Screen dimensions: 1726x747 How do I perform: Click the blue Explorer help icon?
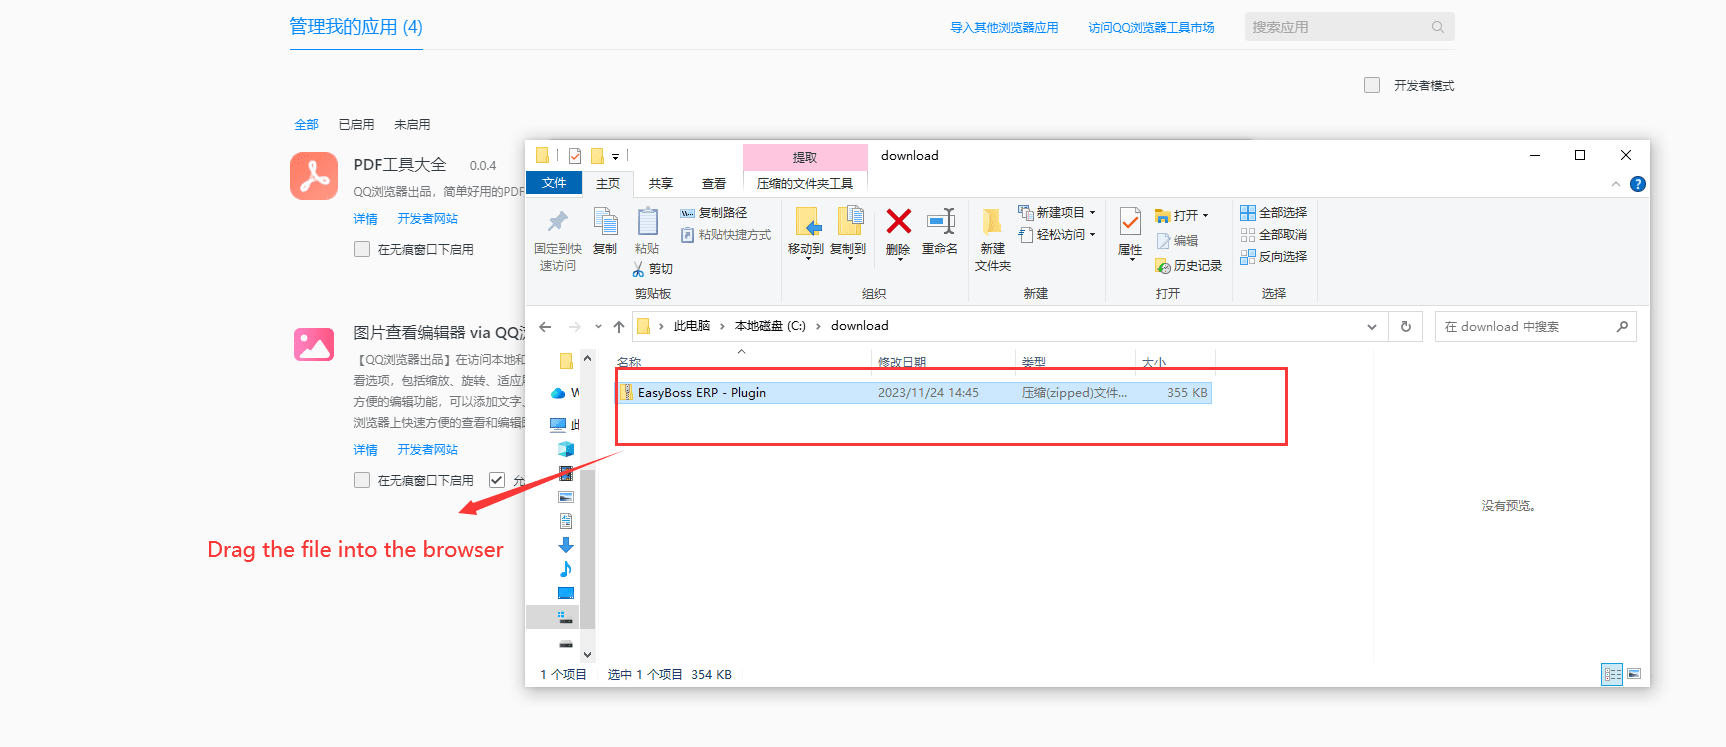coord(1637,184)
